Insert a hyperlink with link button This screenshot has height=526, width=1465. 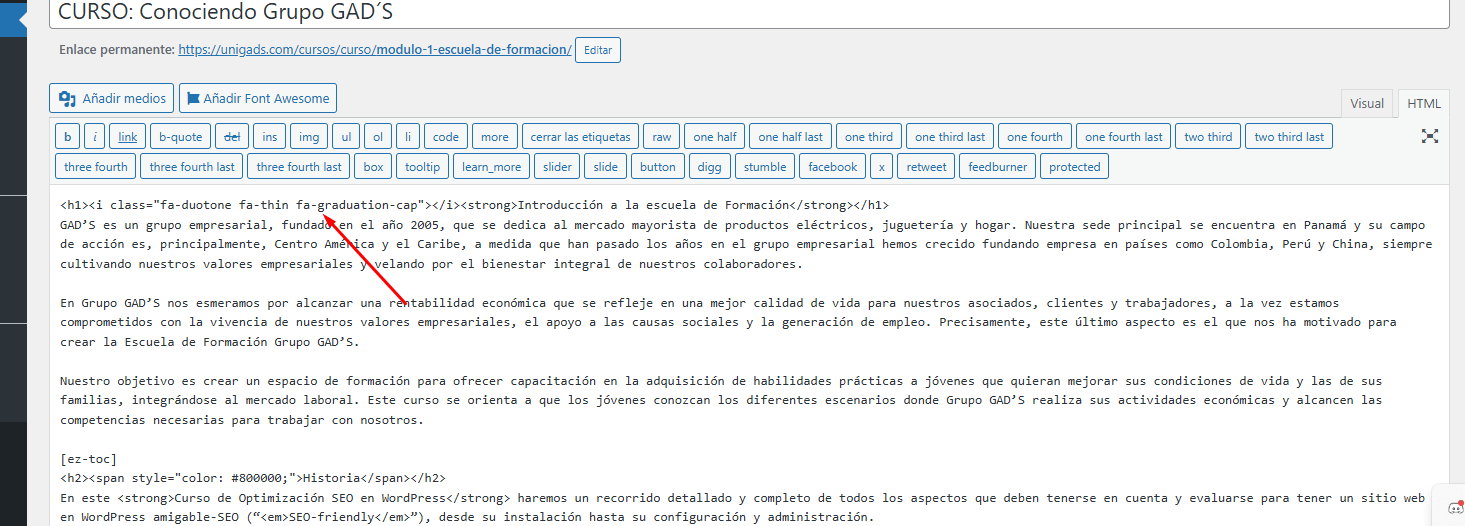128,137
